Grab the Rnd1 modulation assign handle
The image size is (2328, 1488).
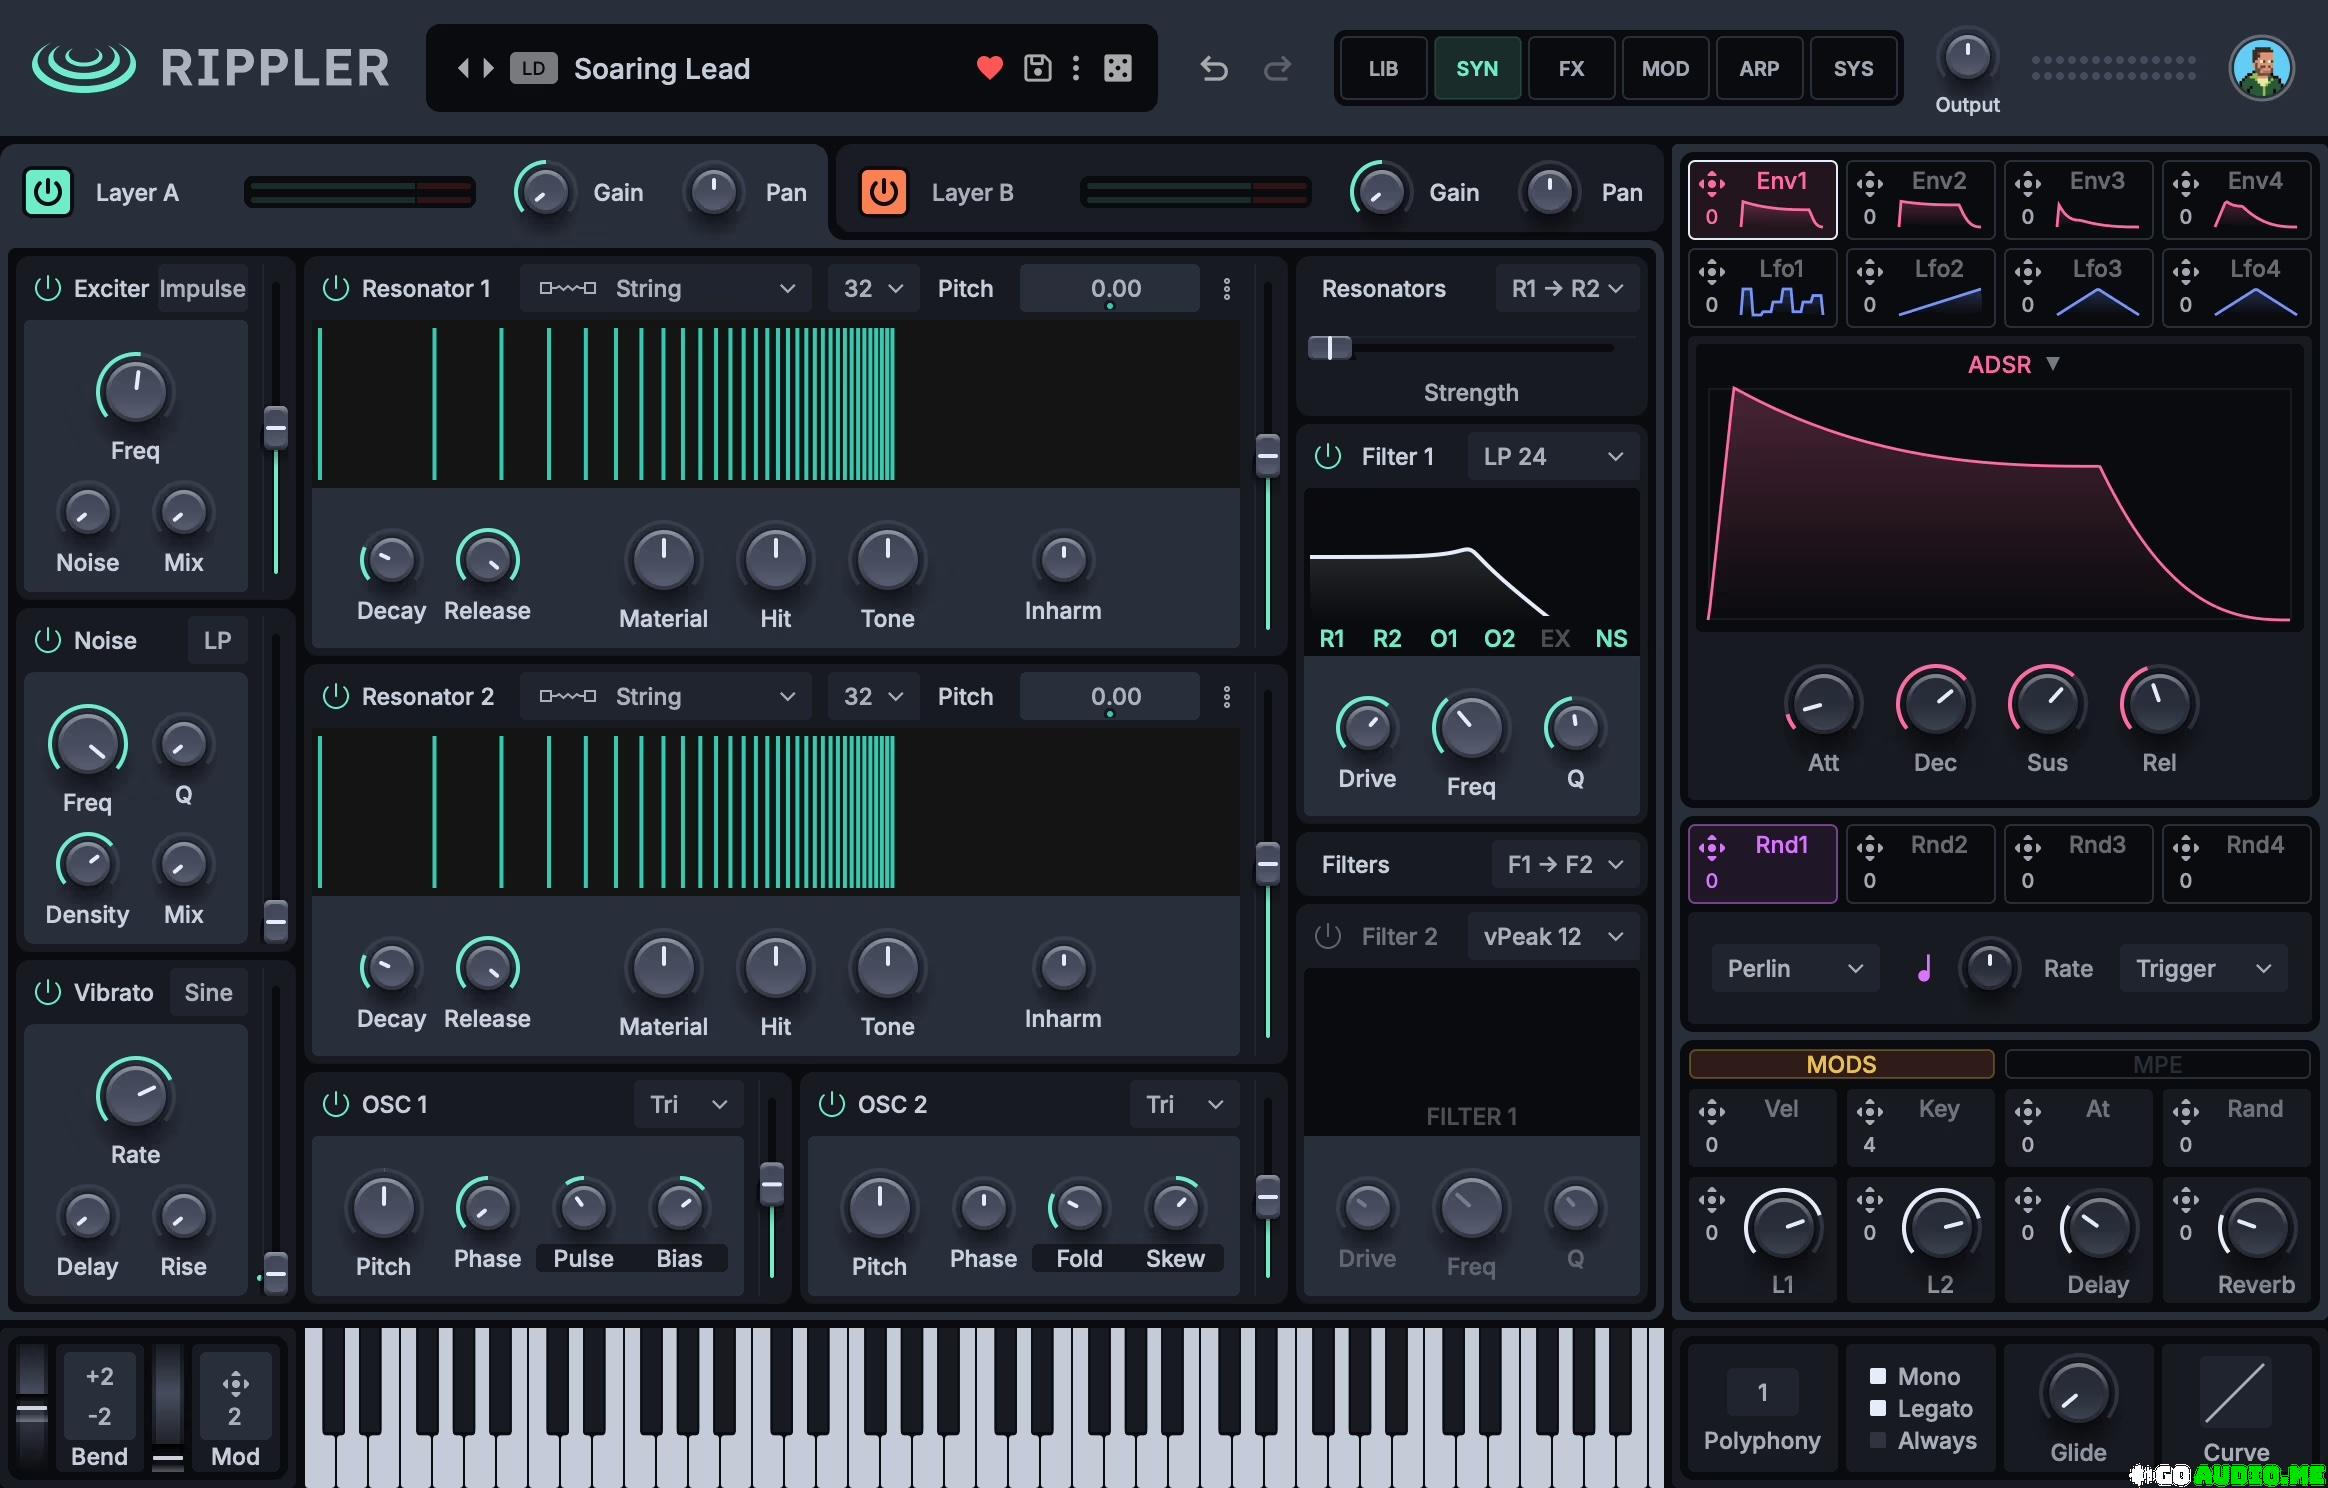pos(1712,847)
